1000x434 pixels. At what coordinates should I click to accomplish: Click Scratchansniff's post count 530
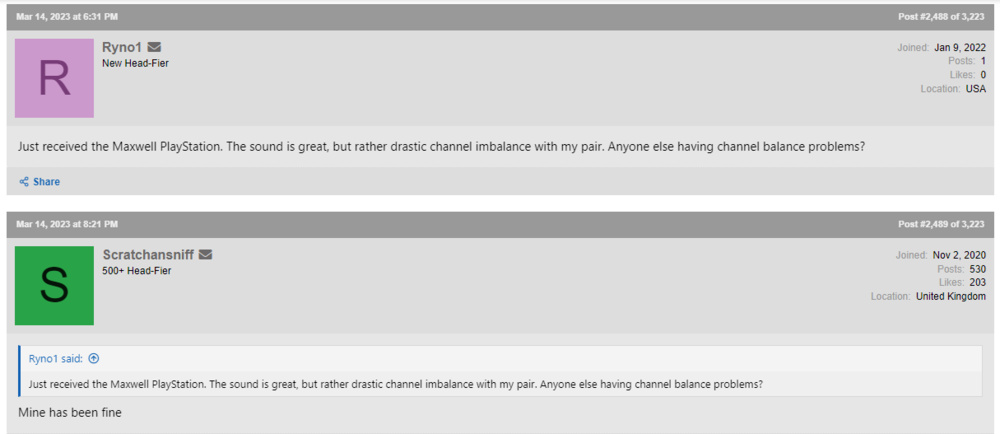coord(977,269)
